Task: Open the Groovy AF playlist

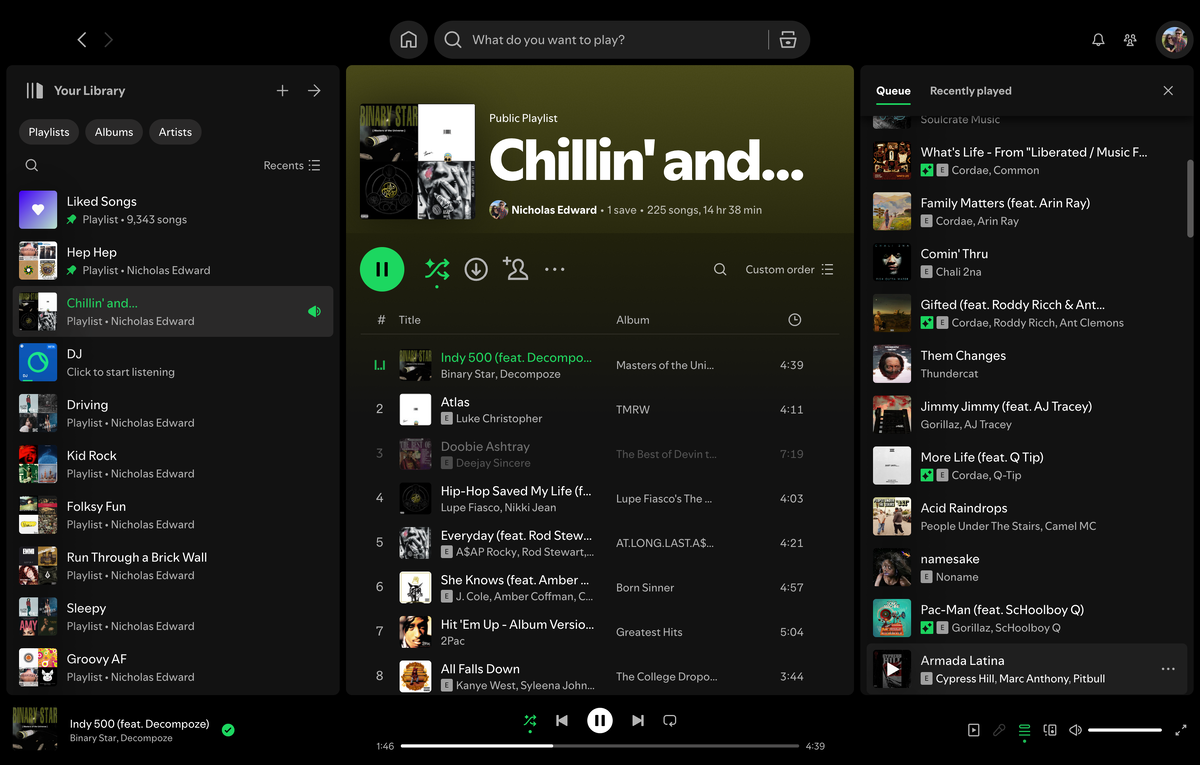Action: tap(173, 667)
